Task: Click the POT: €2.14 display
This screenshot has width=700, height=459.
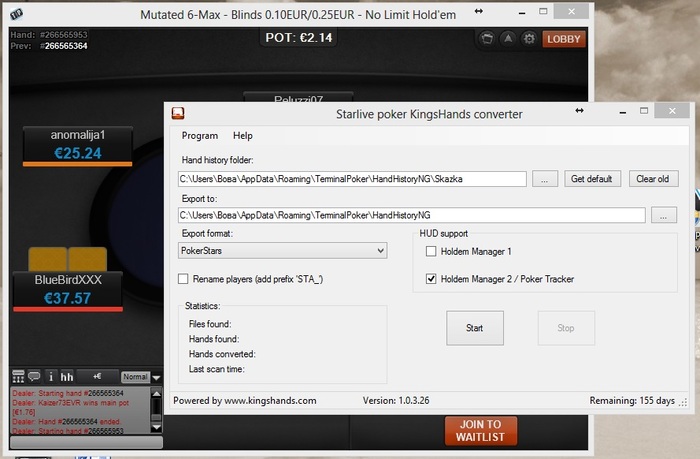Action: [x=299, y=38]
